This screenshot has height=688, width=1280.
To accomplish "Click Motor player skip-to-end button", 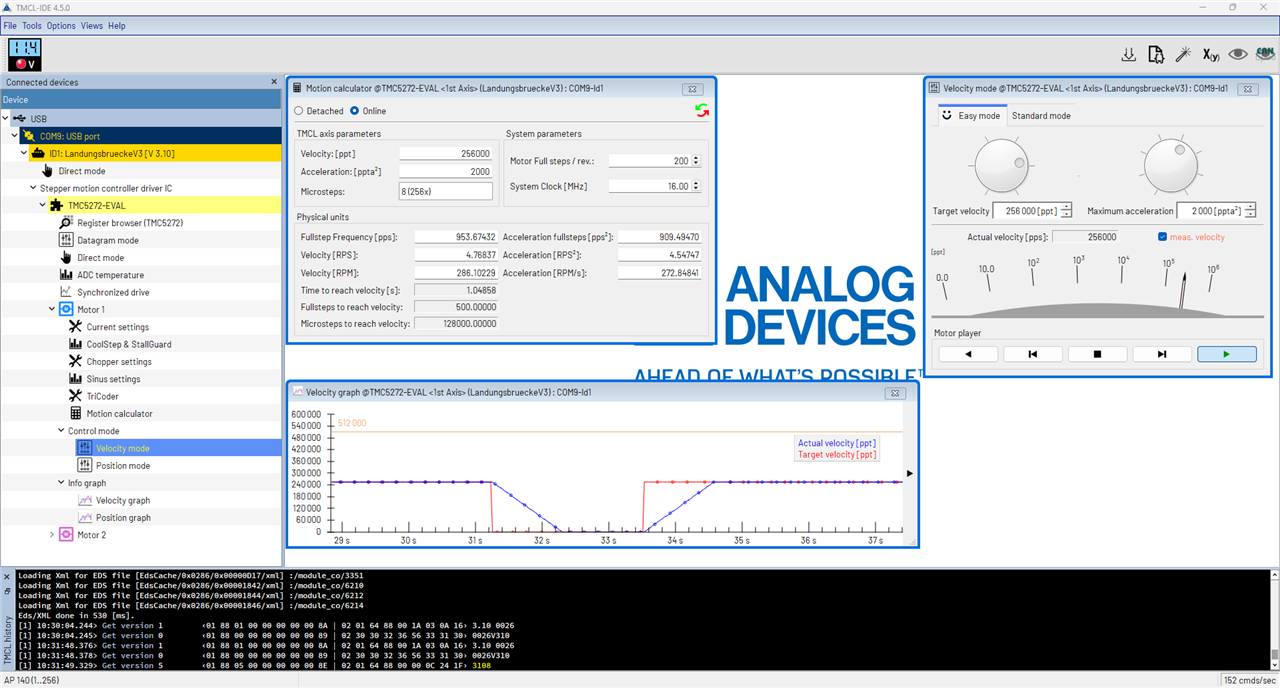I will coord(1162,354).
